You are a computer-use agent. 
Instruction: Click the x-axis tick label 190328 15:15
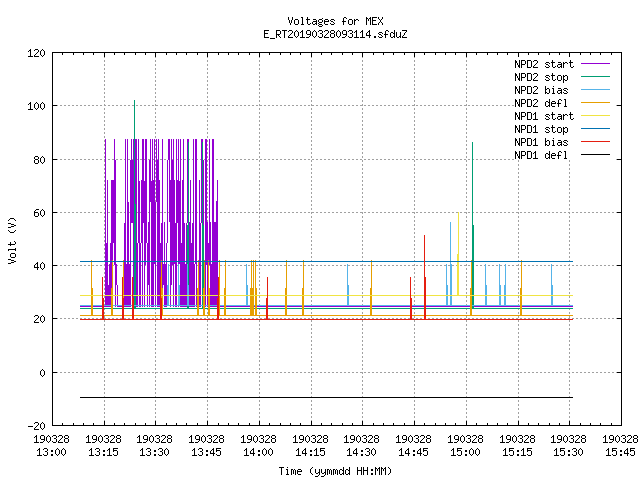tap(517, 446)
